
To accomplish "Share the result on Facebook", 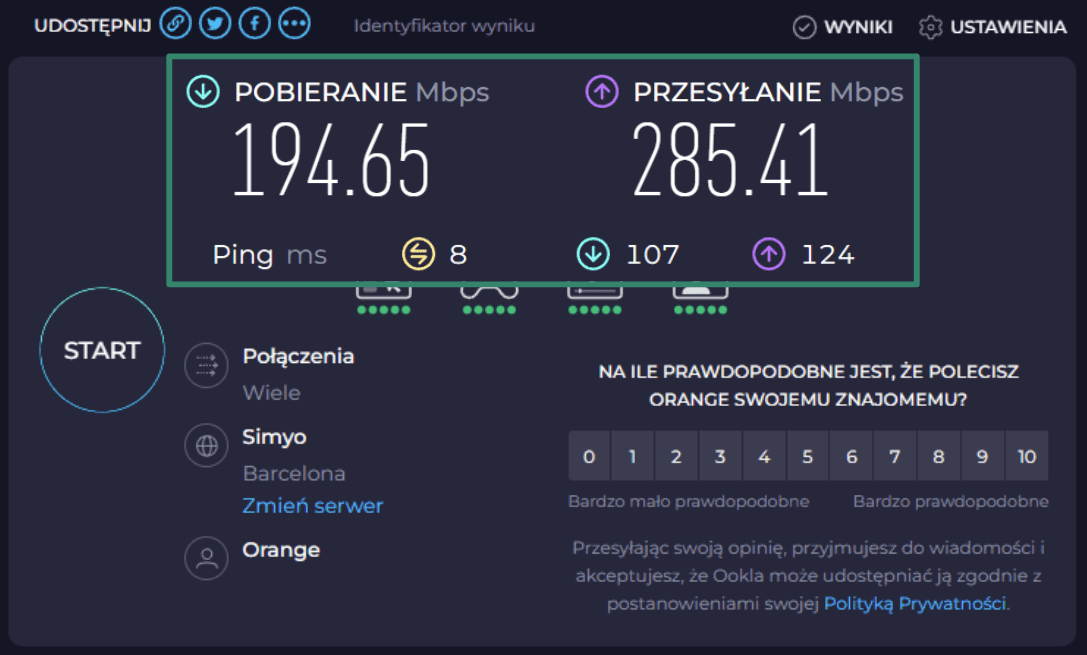I will pyautogui.click(x=255, y=22).
